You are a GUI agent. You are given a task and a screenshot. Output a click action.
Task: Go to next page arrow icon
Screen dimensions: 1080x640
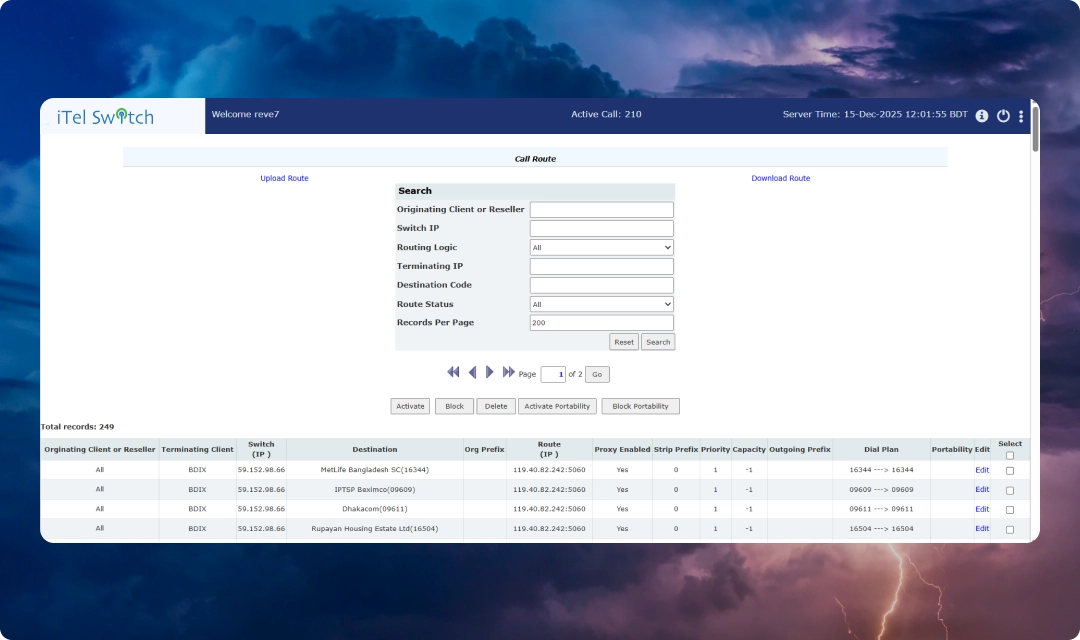(x=490, y=372)
